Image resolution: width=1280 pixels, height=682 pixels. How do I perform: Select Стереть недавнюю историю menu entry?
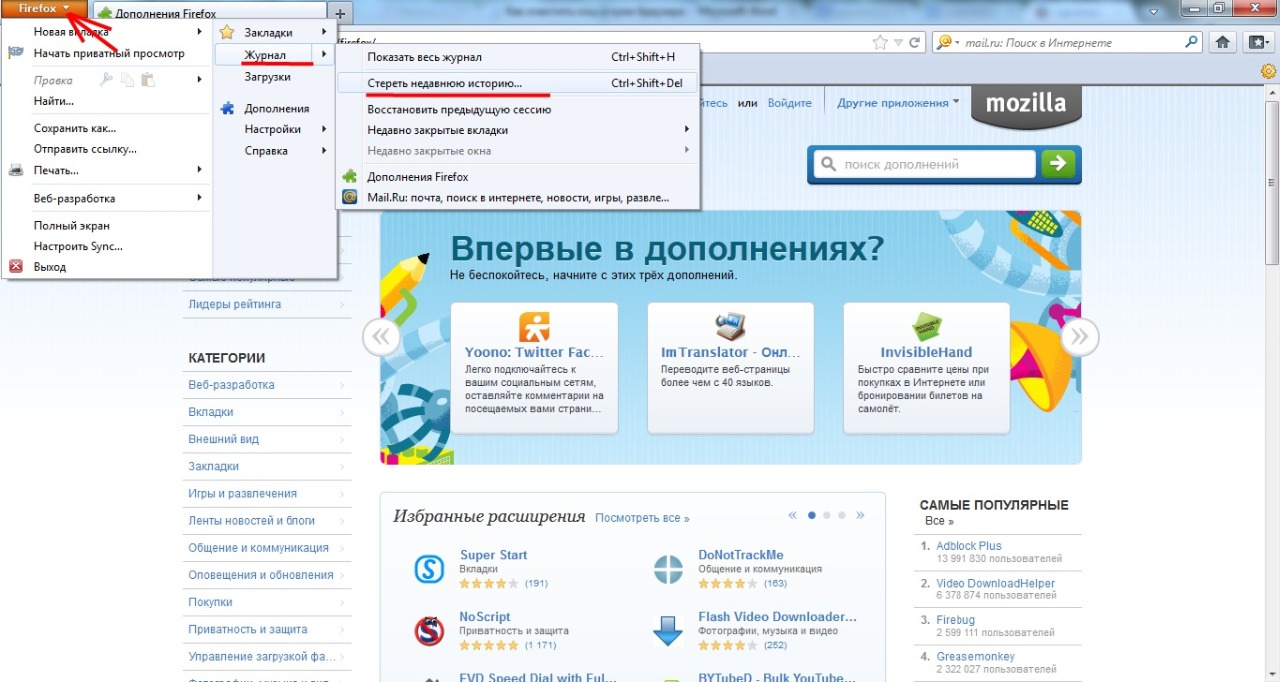coord(444,83)
